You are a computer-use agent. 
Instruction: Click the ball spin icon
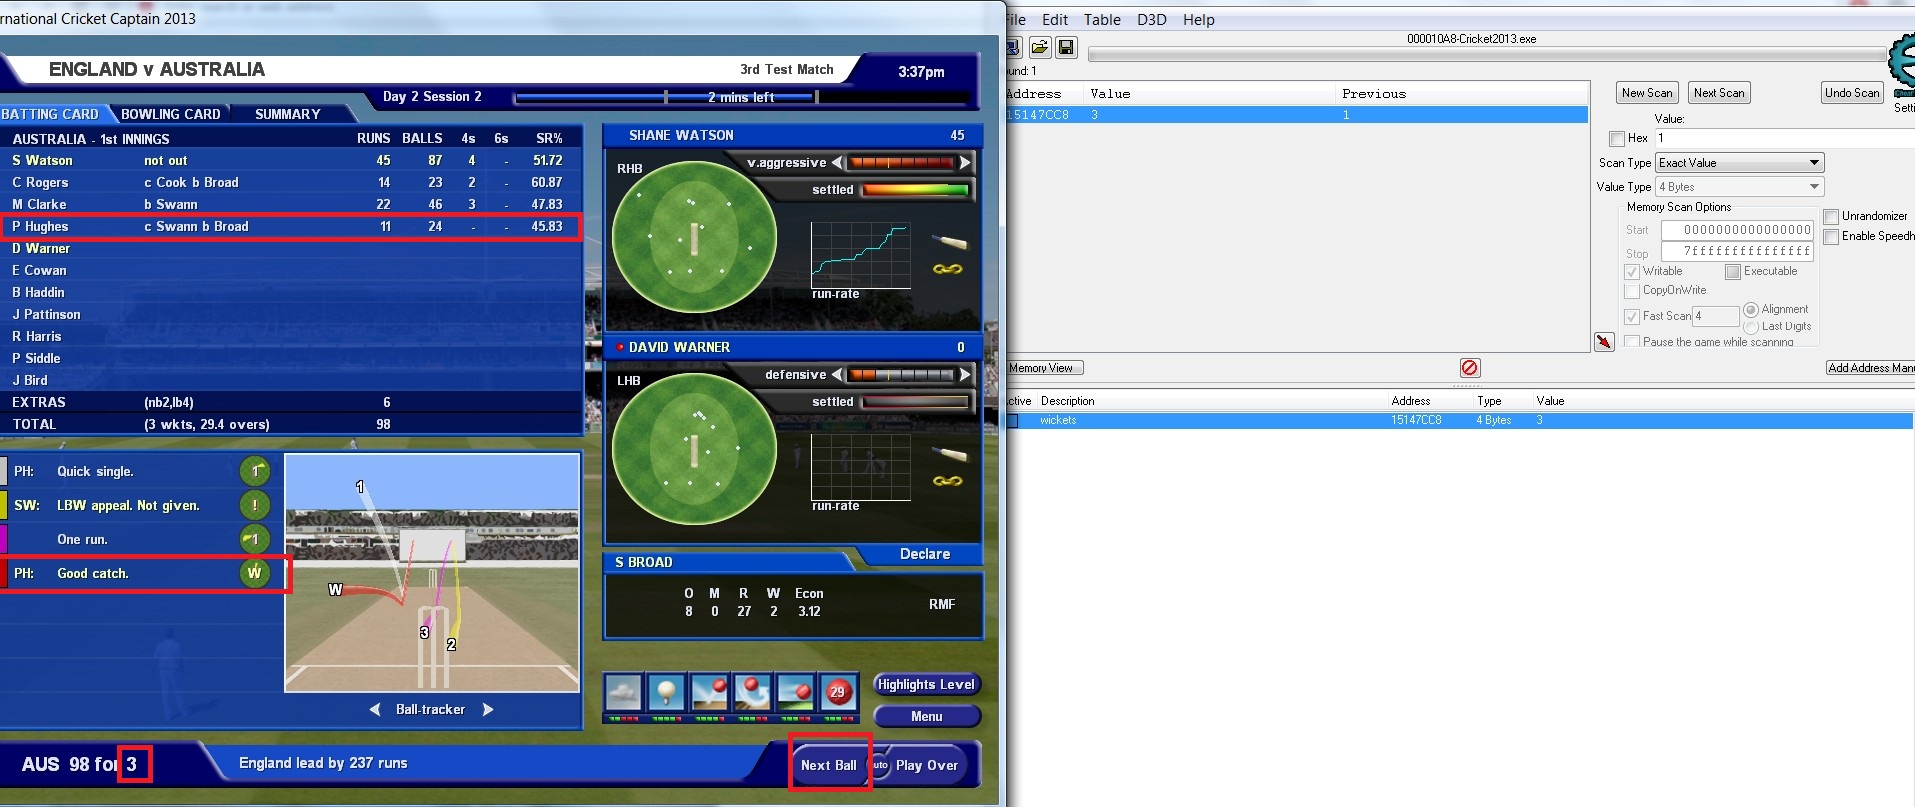pyautogui.click(x=752, y=692)
